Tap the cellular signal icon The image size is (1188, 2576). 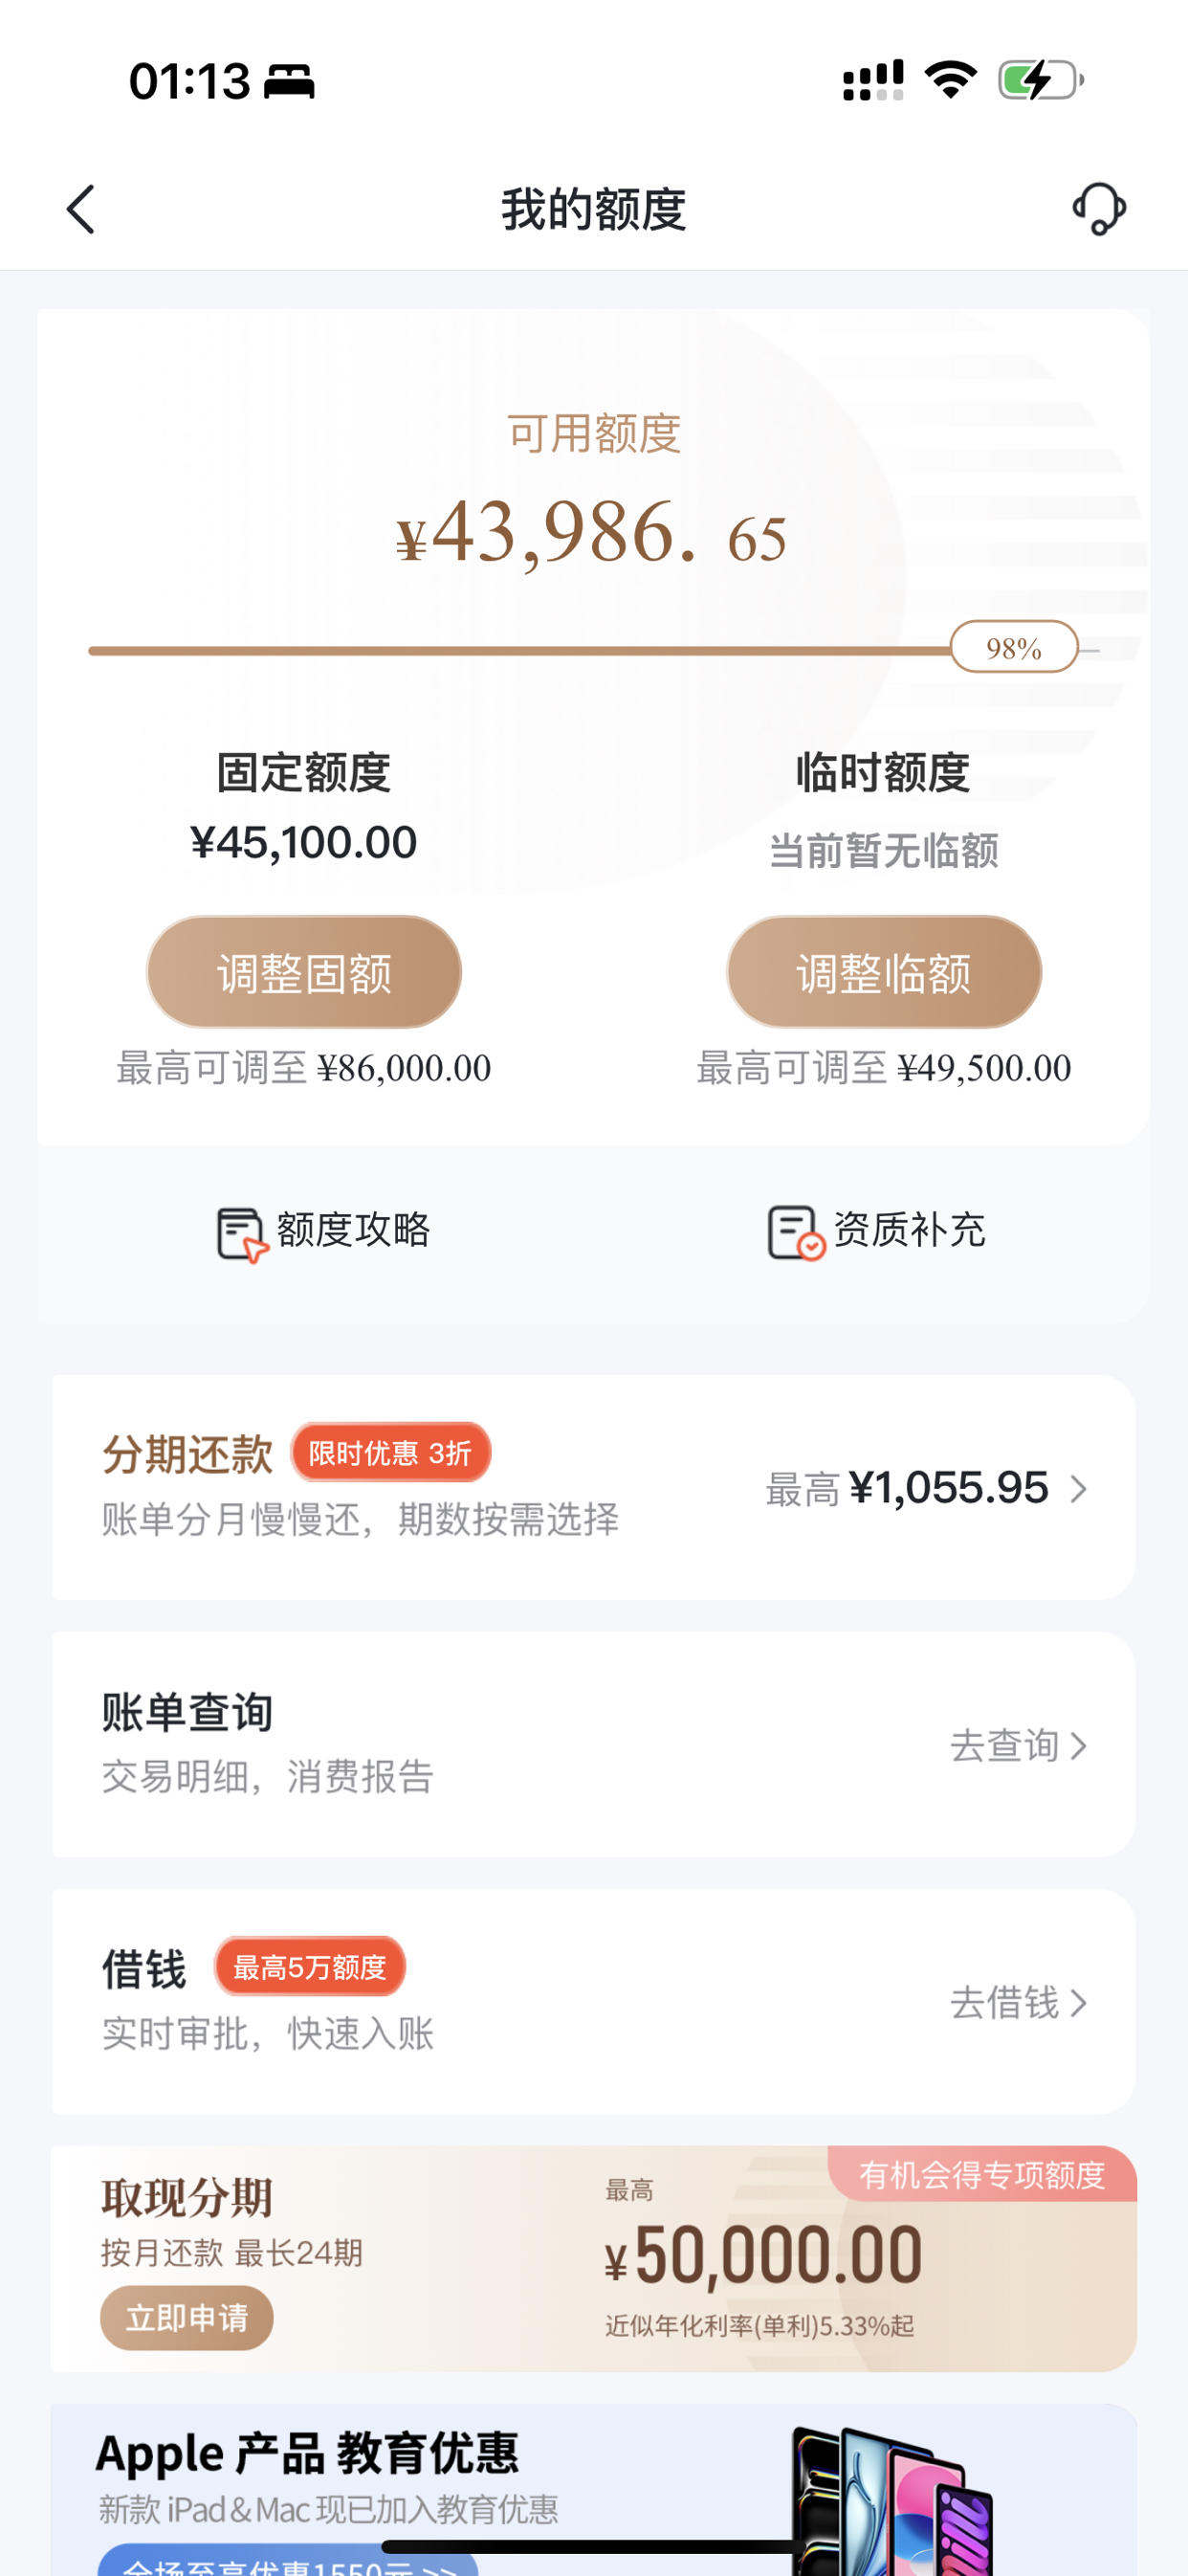873,80
